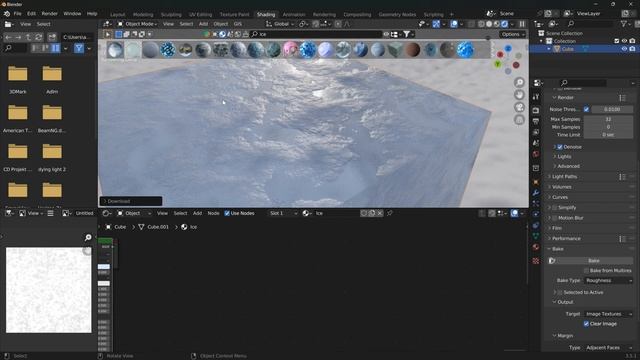Image resolution: width=640 pixels, height=360 pixels.
Task: Click the blue Z axis gizmo ball
Action: coord(508,49)
